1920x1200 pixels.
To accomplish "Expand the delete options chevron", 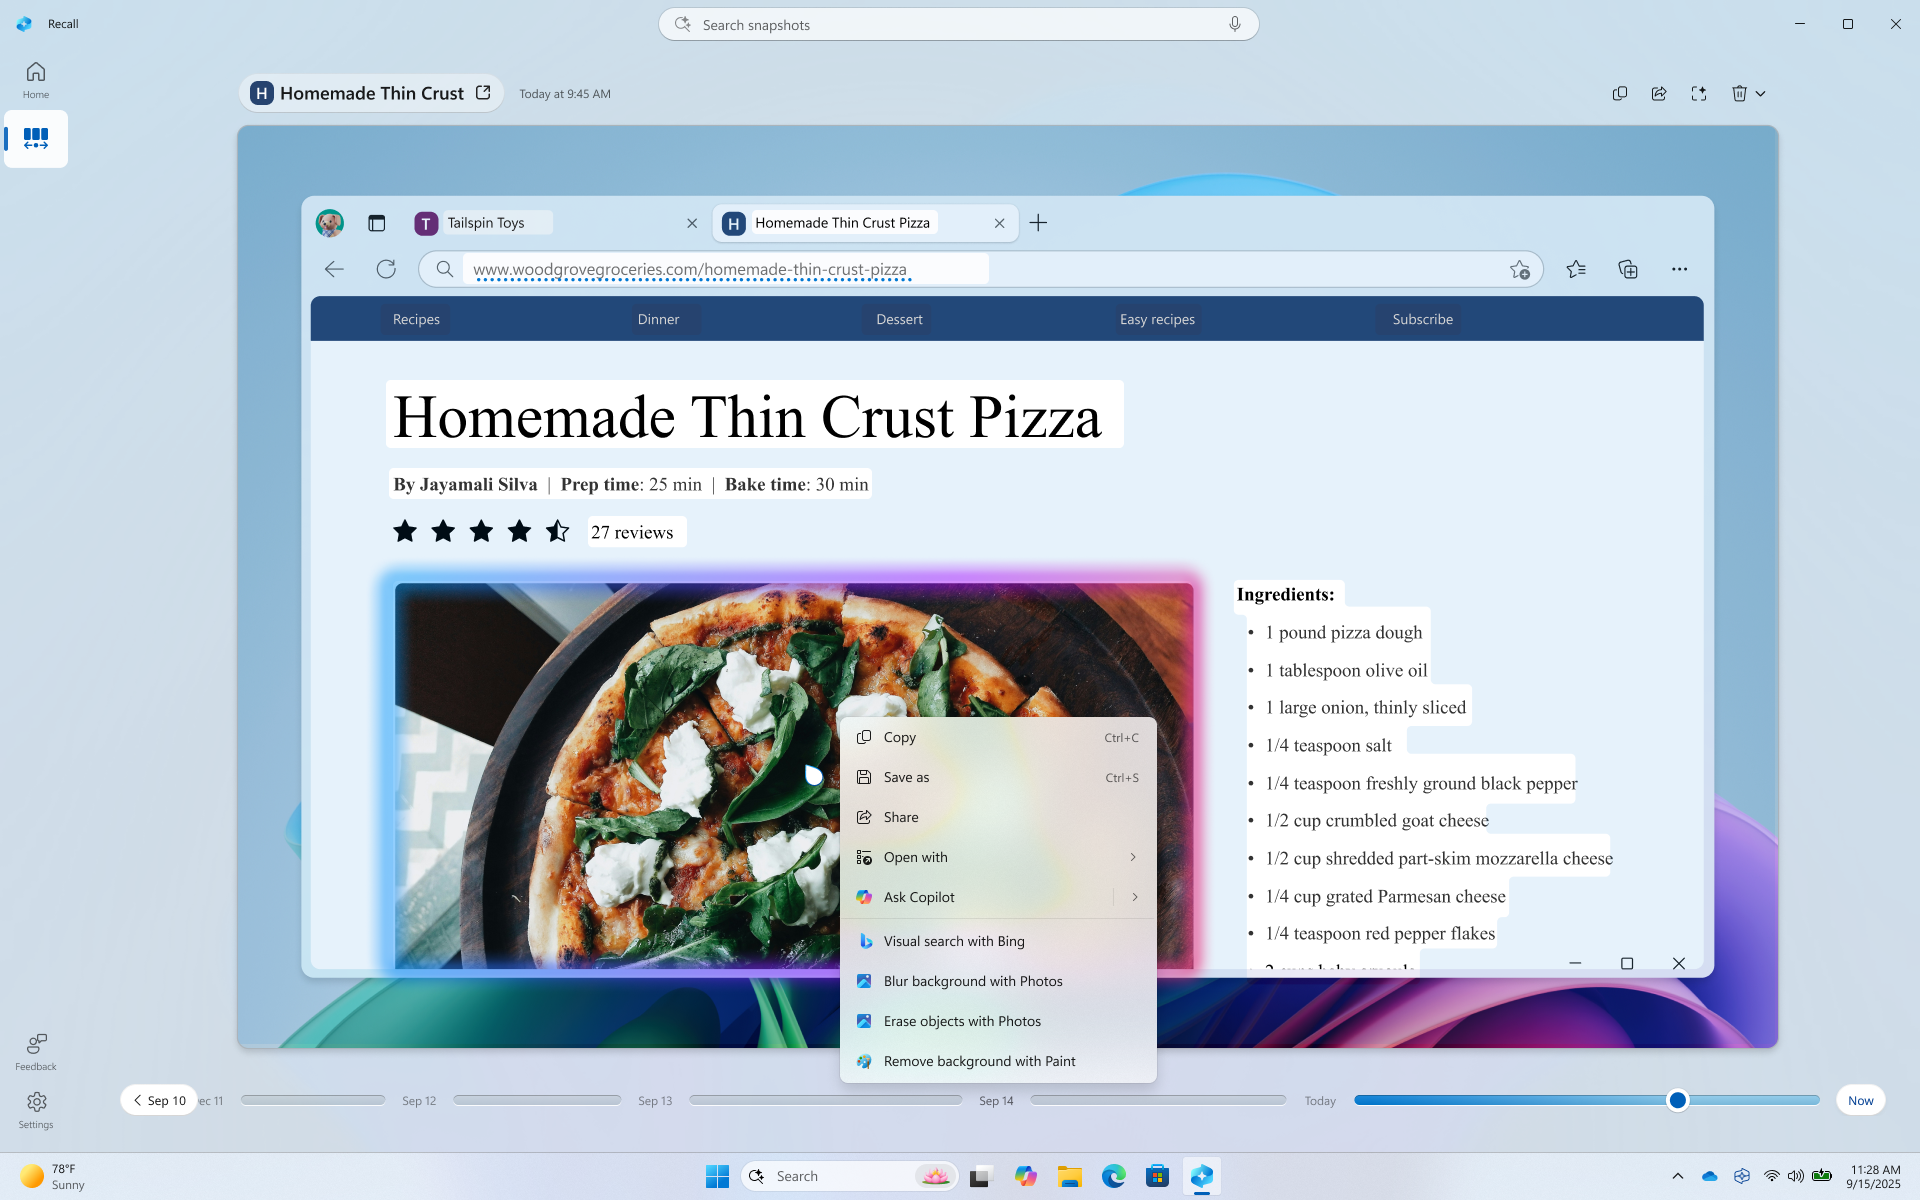I will [1761, 93].
